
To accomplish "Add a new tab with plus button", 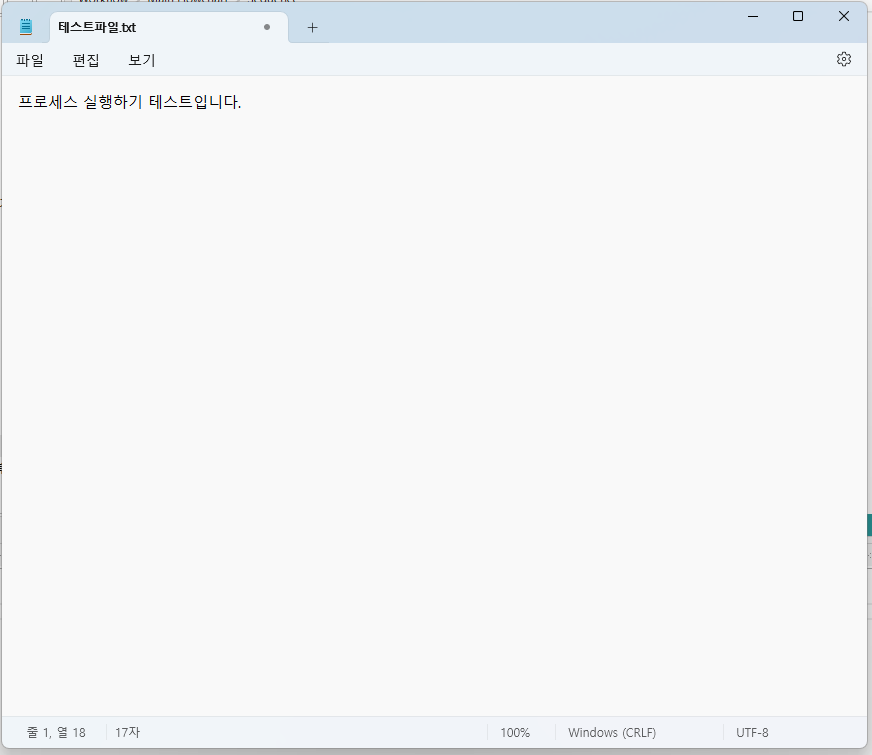I will coord(313,27).
